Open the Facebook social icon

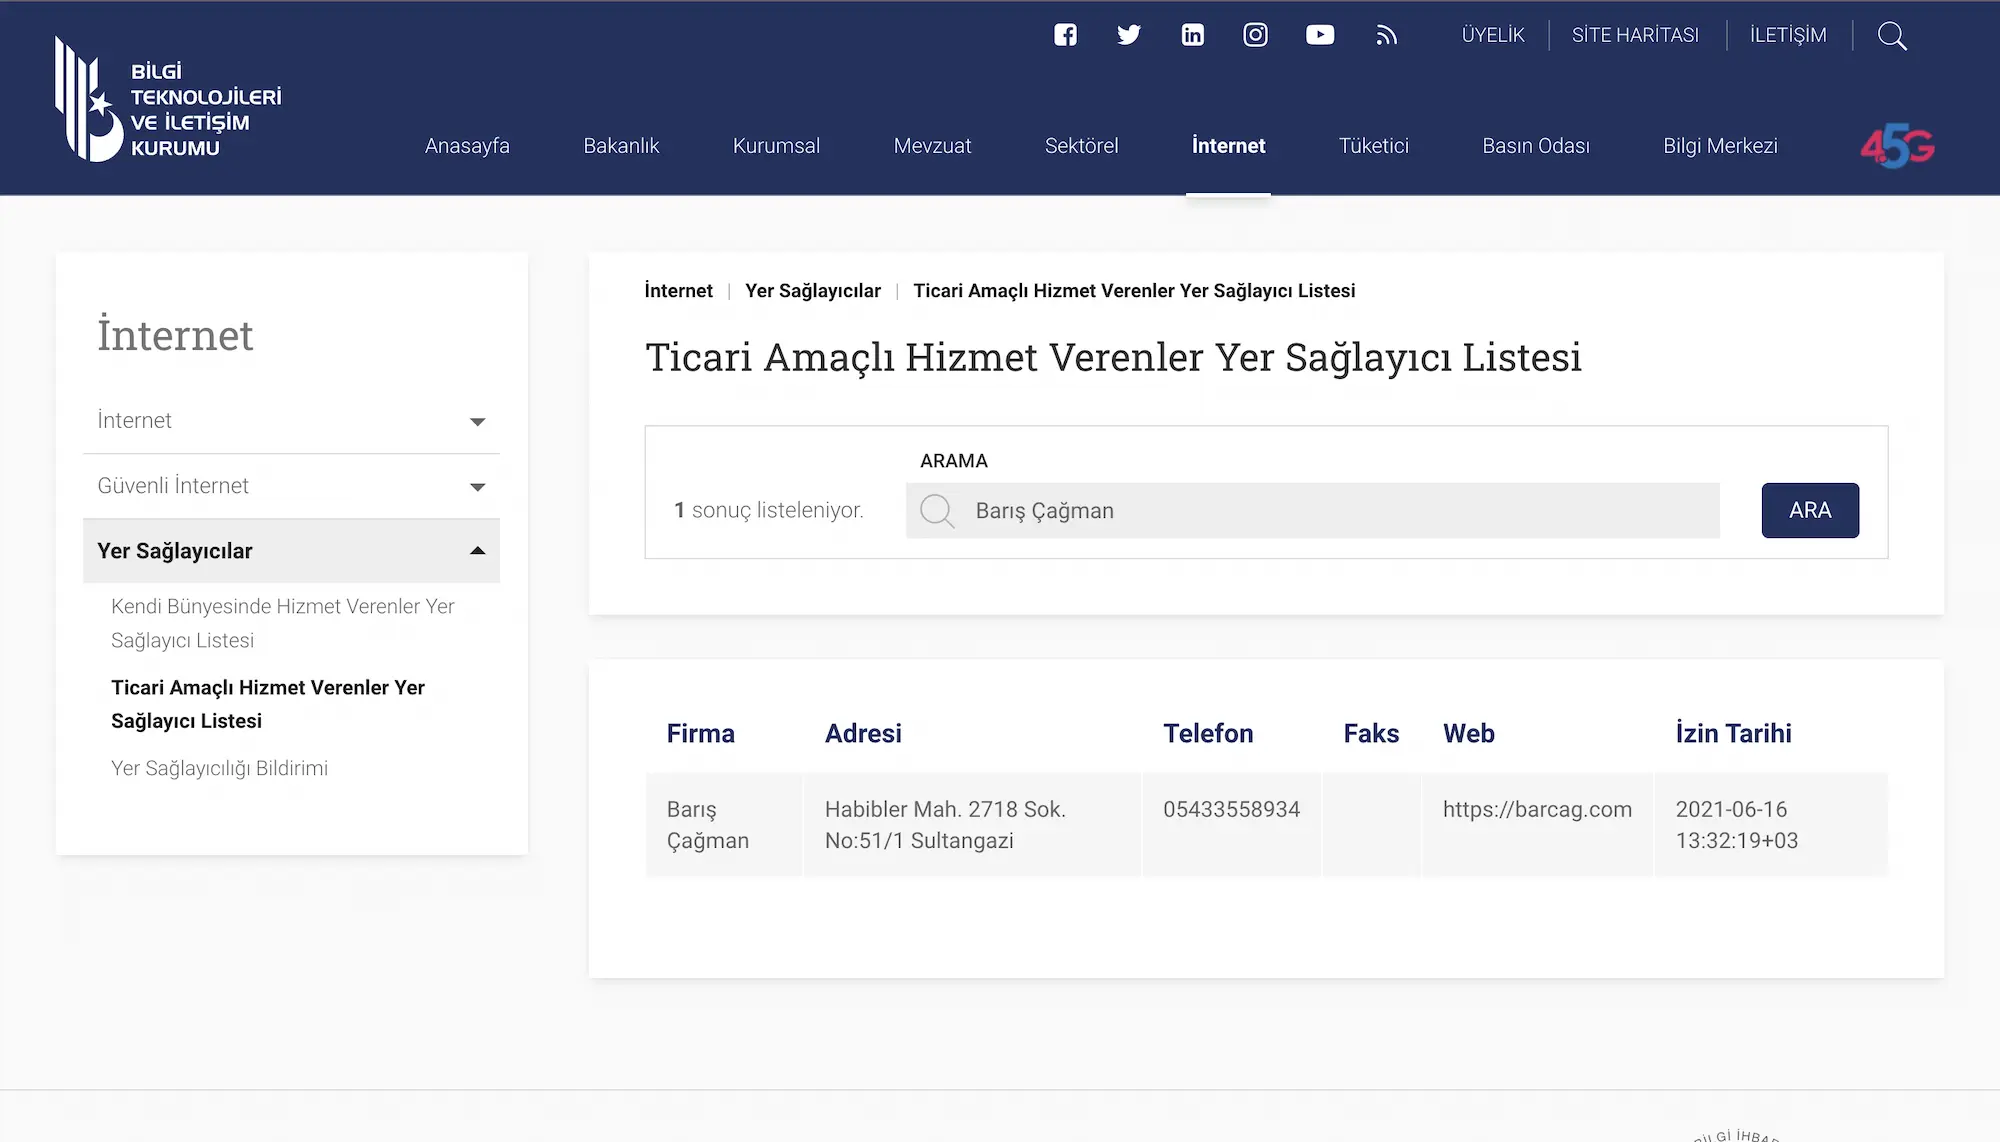point(1065,35)
